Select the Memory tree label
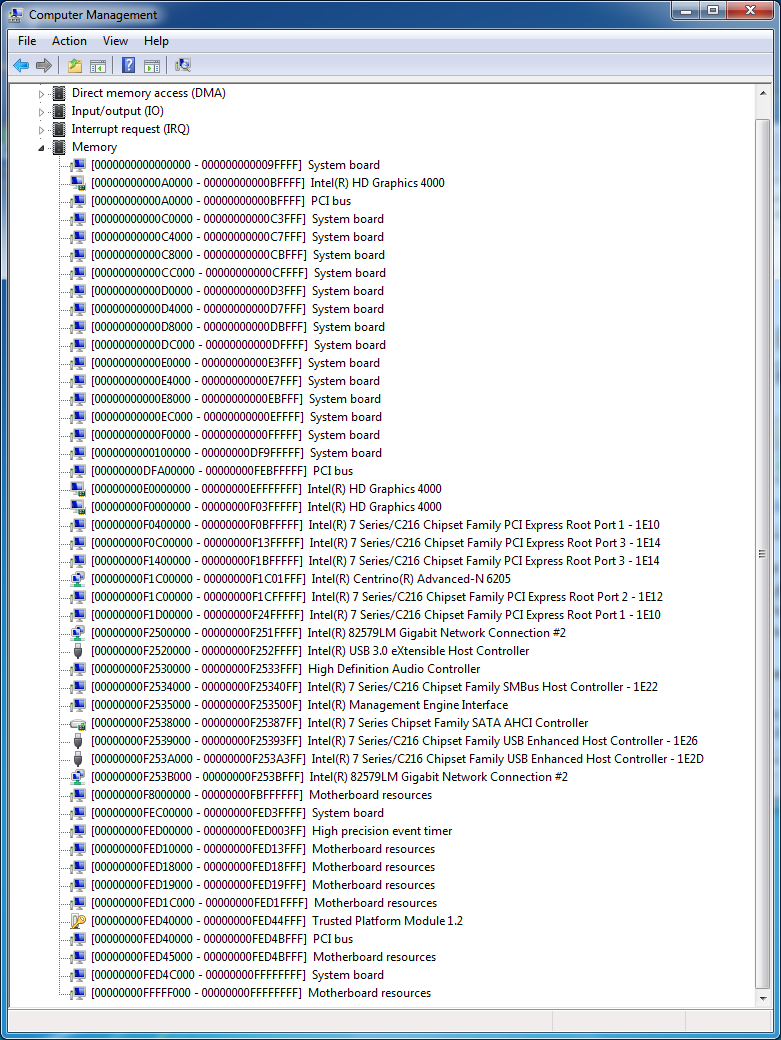 pos(94,147)
